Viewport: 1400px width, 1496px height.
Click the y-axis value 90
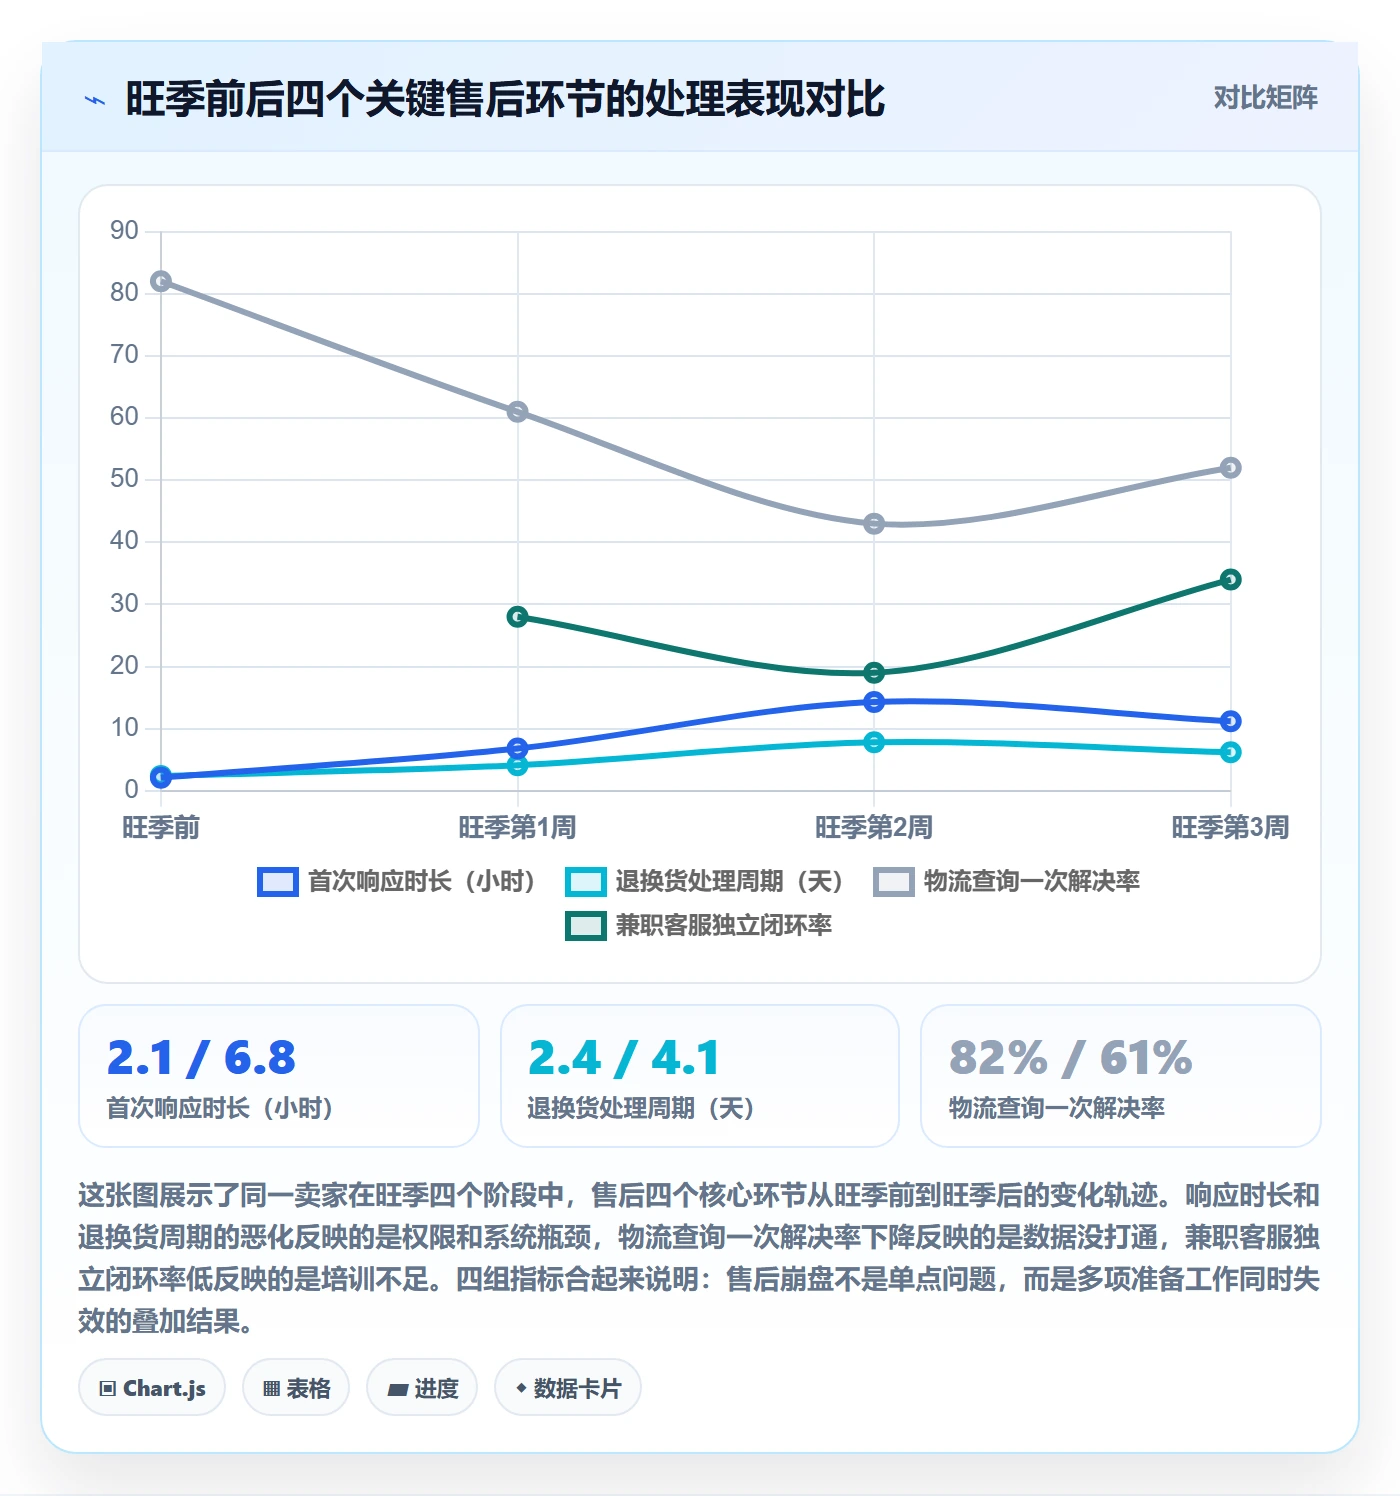pyautogui.click(x=124, y=231)
